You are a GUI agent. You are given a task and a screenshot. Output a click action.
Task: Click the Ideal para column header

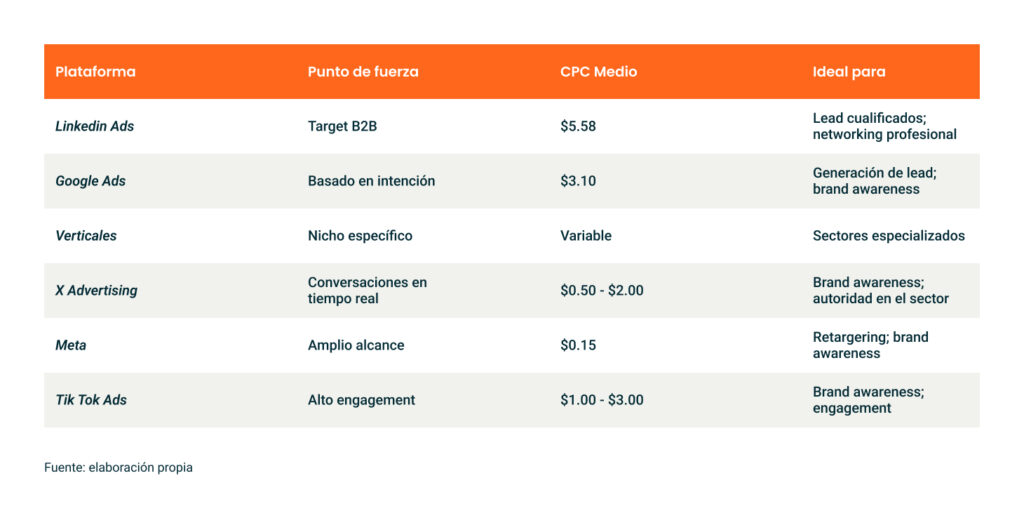(x=848, y=72)
